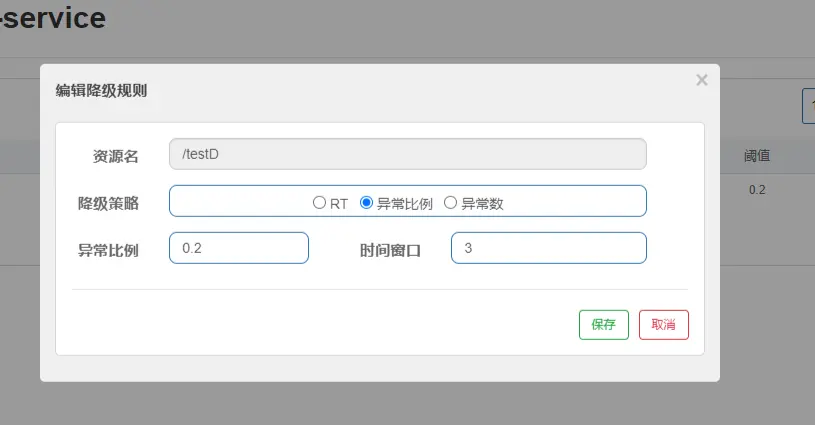Click the 编辑降级规则 dialog title
This screenshot has width=815, height=425.
coord(101,90)
